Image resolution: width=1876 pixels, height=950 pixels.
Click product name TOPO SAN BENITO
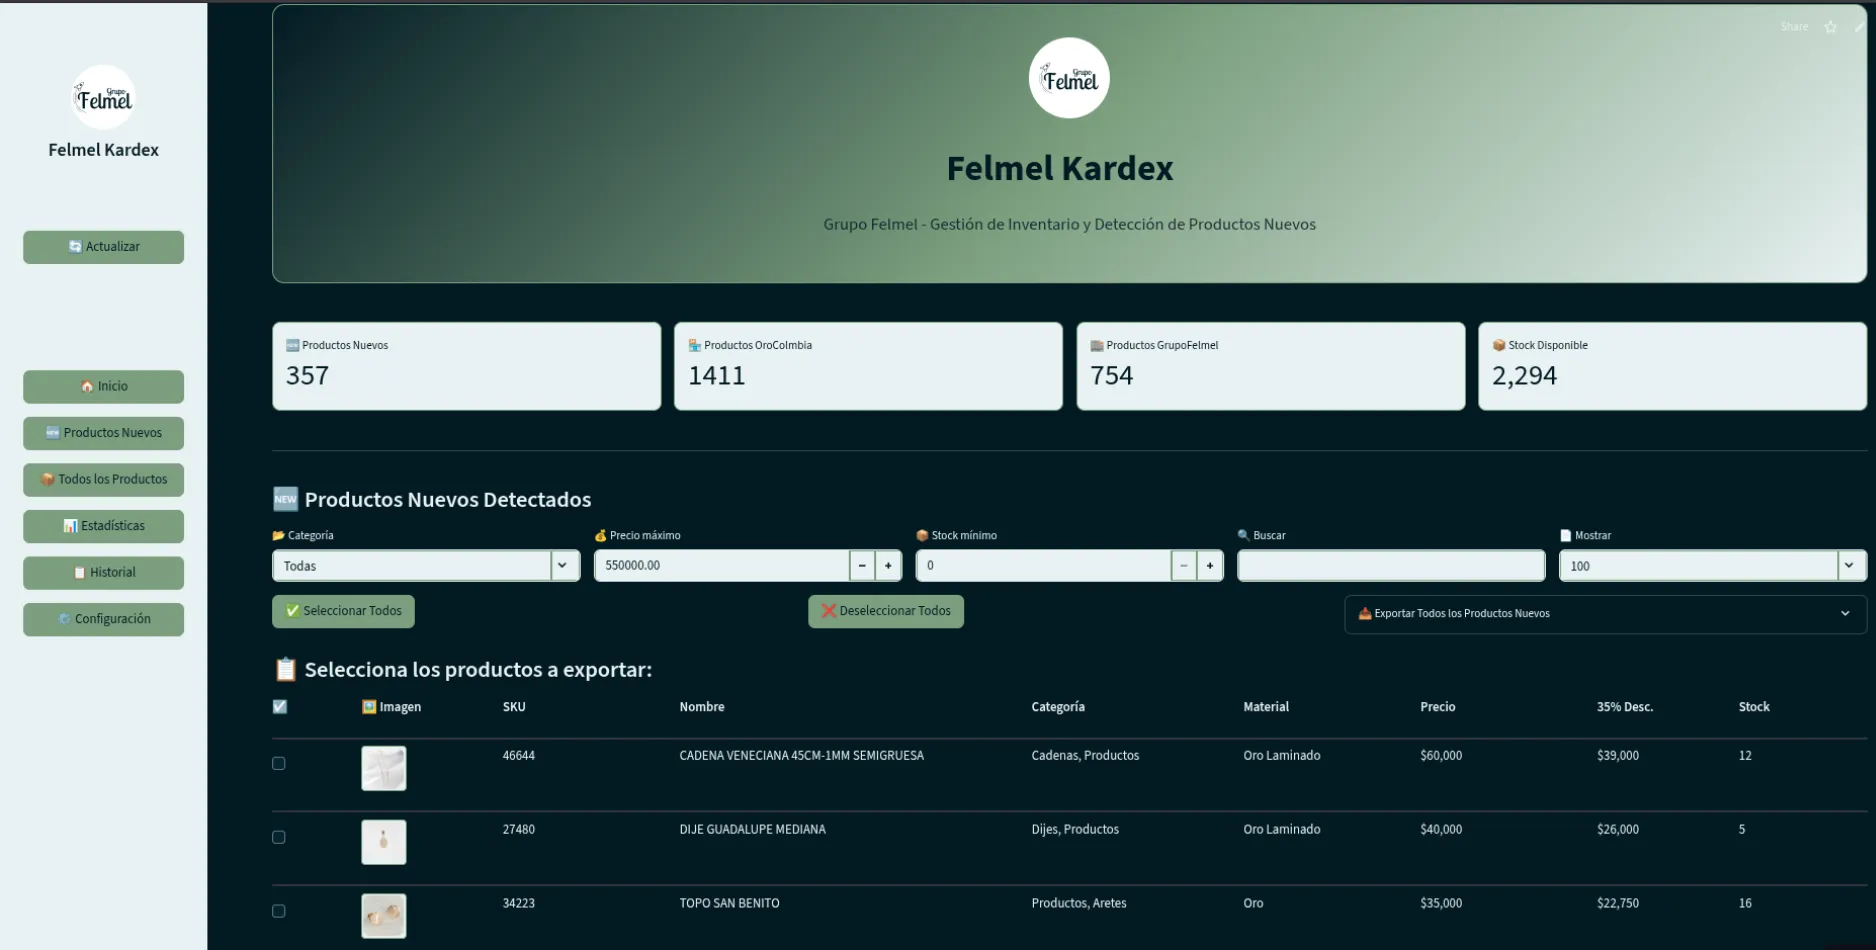730,904
